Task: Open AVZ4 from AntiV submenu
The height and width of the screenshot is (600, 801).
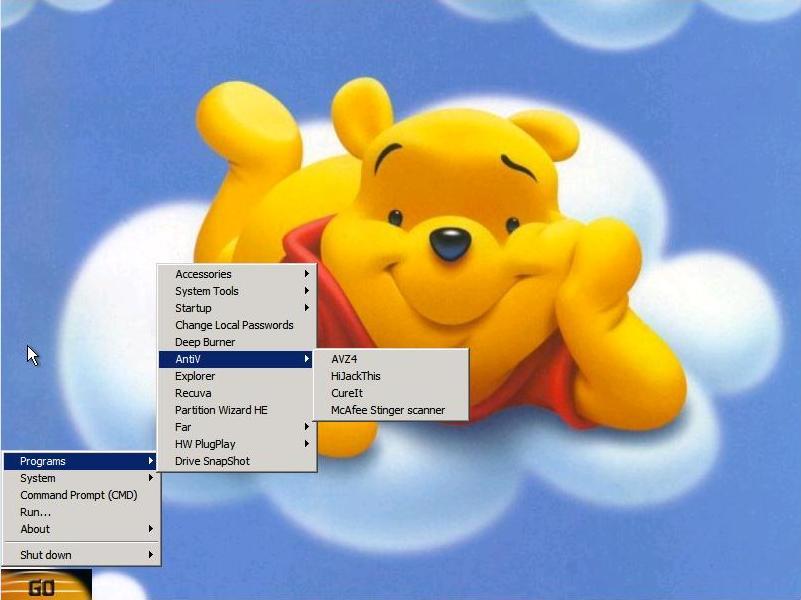Action: coord(345,359)
